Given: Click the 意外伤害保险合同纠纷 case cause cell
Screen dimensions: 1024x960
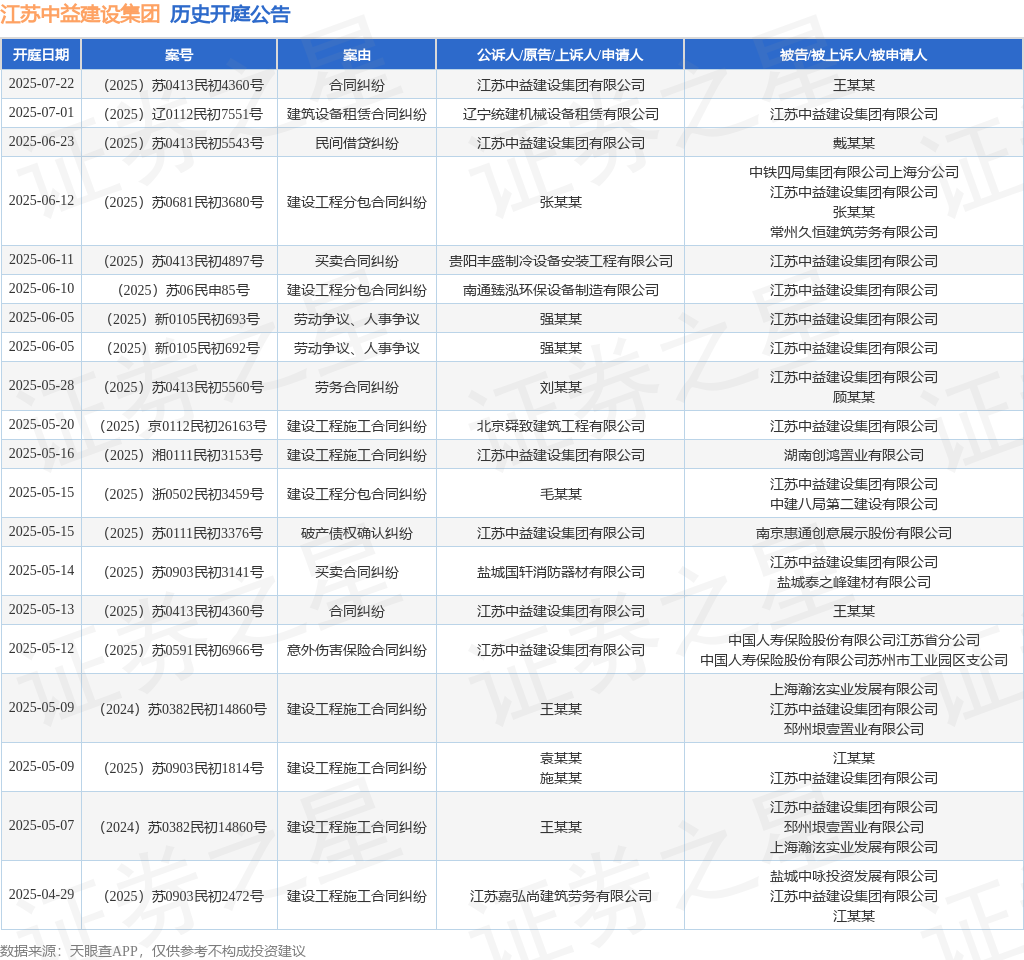Looking at the screenshot, I should click(x=356, y=650).
